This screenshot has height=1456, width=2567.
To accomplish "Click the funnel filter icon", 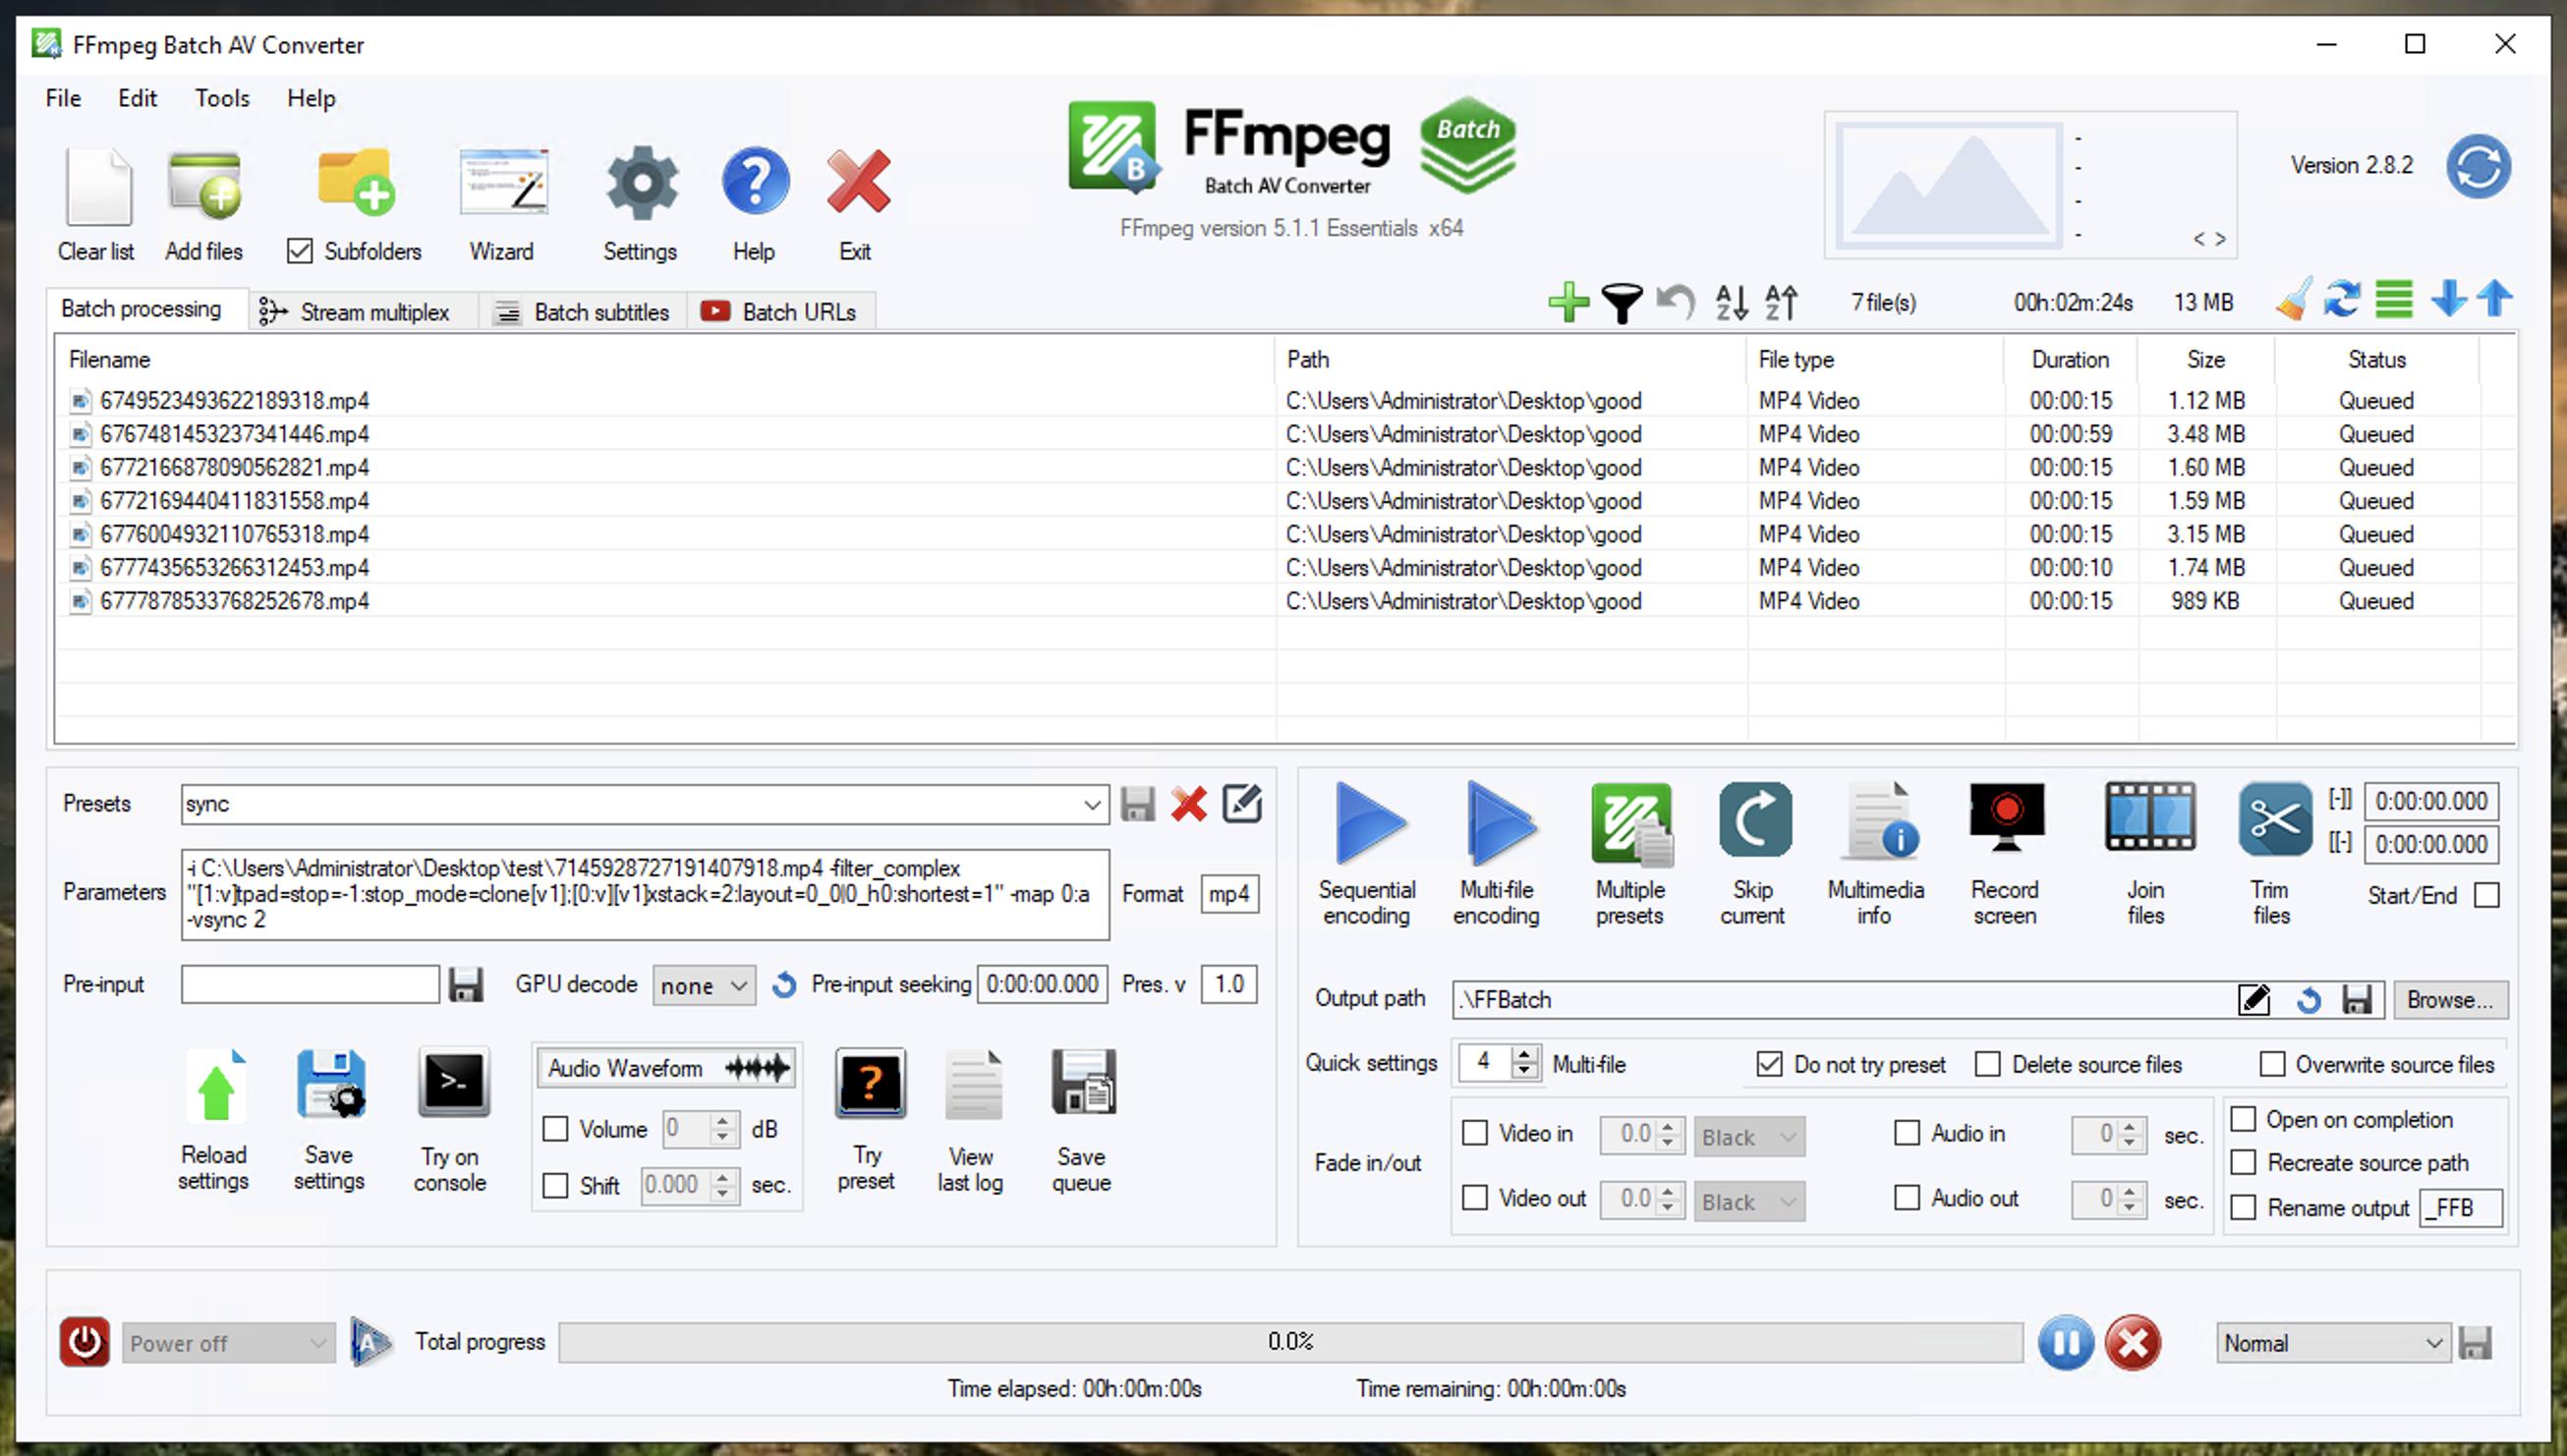I will 1621,302.
